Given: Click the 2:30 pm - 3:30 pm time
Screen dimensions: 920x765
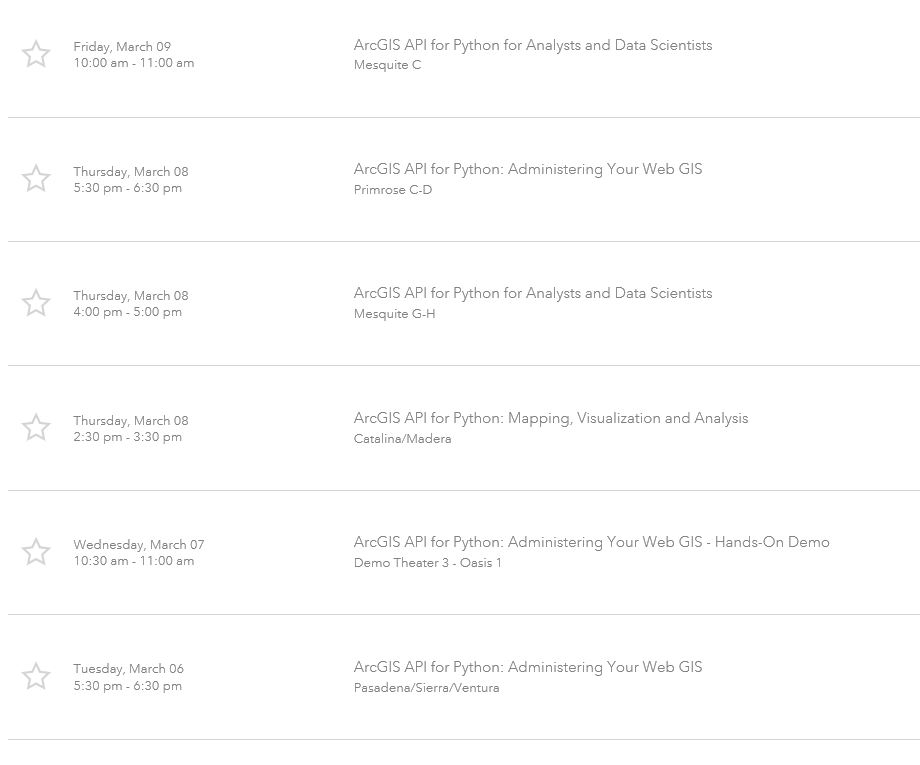Looking at the screenshot, I should (x=127, y=437).
